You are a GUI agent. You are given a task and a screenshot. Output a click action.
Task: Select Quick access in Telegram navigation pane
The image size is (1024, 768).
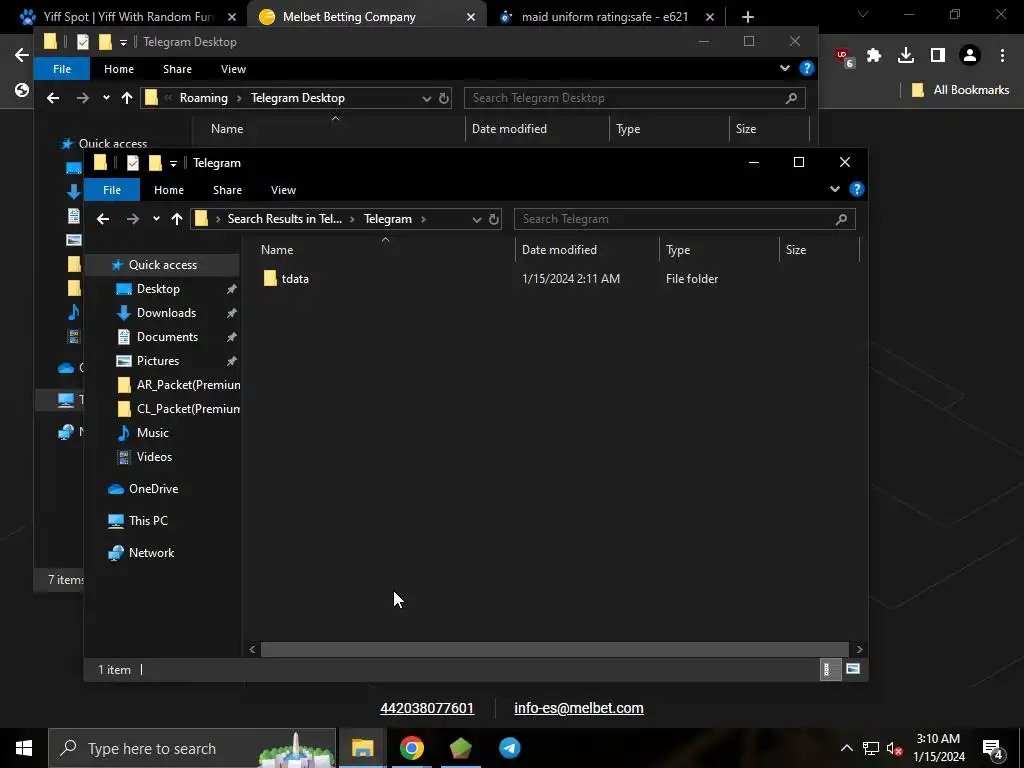click(163, 264)
